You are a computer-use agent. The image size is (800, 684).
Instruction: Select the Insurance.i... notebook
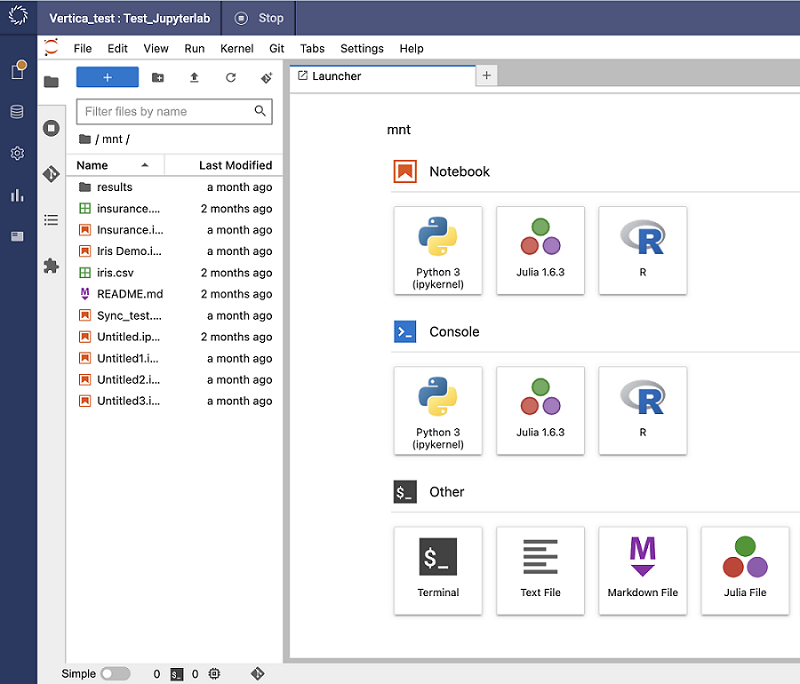click(175, 230)
